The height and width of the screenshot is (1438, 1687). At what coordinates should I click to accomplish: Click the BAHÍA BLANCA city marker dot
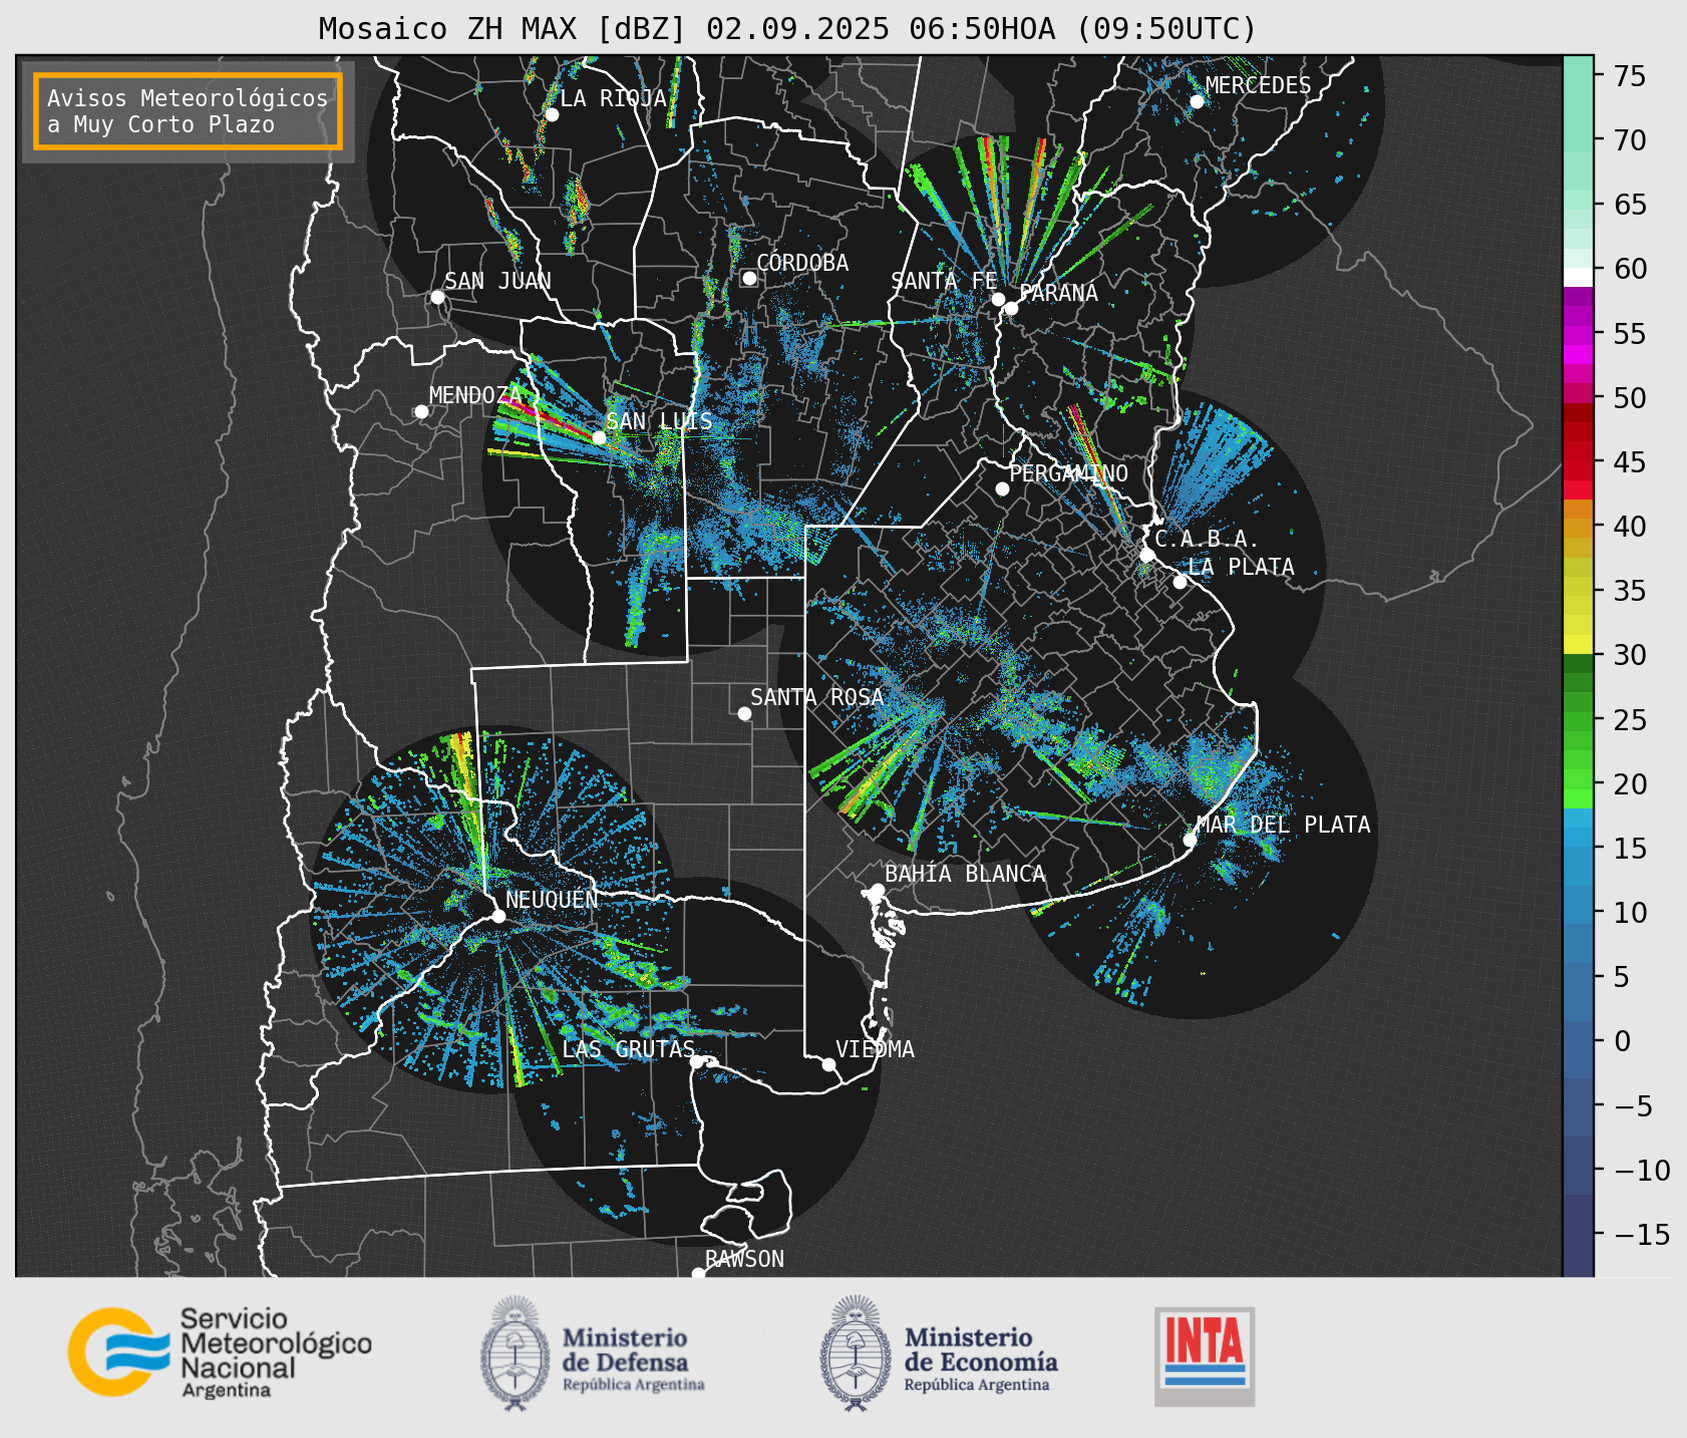877,890
